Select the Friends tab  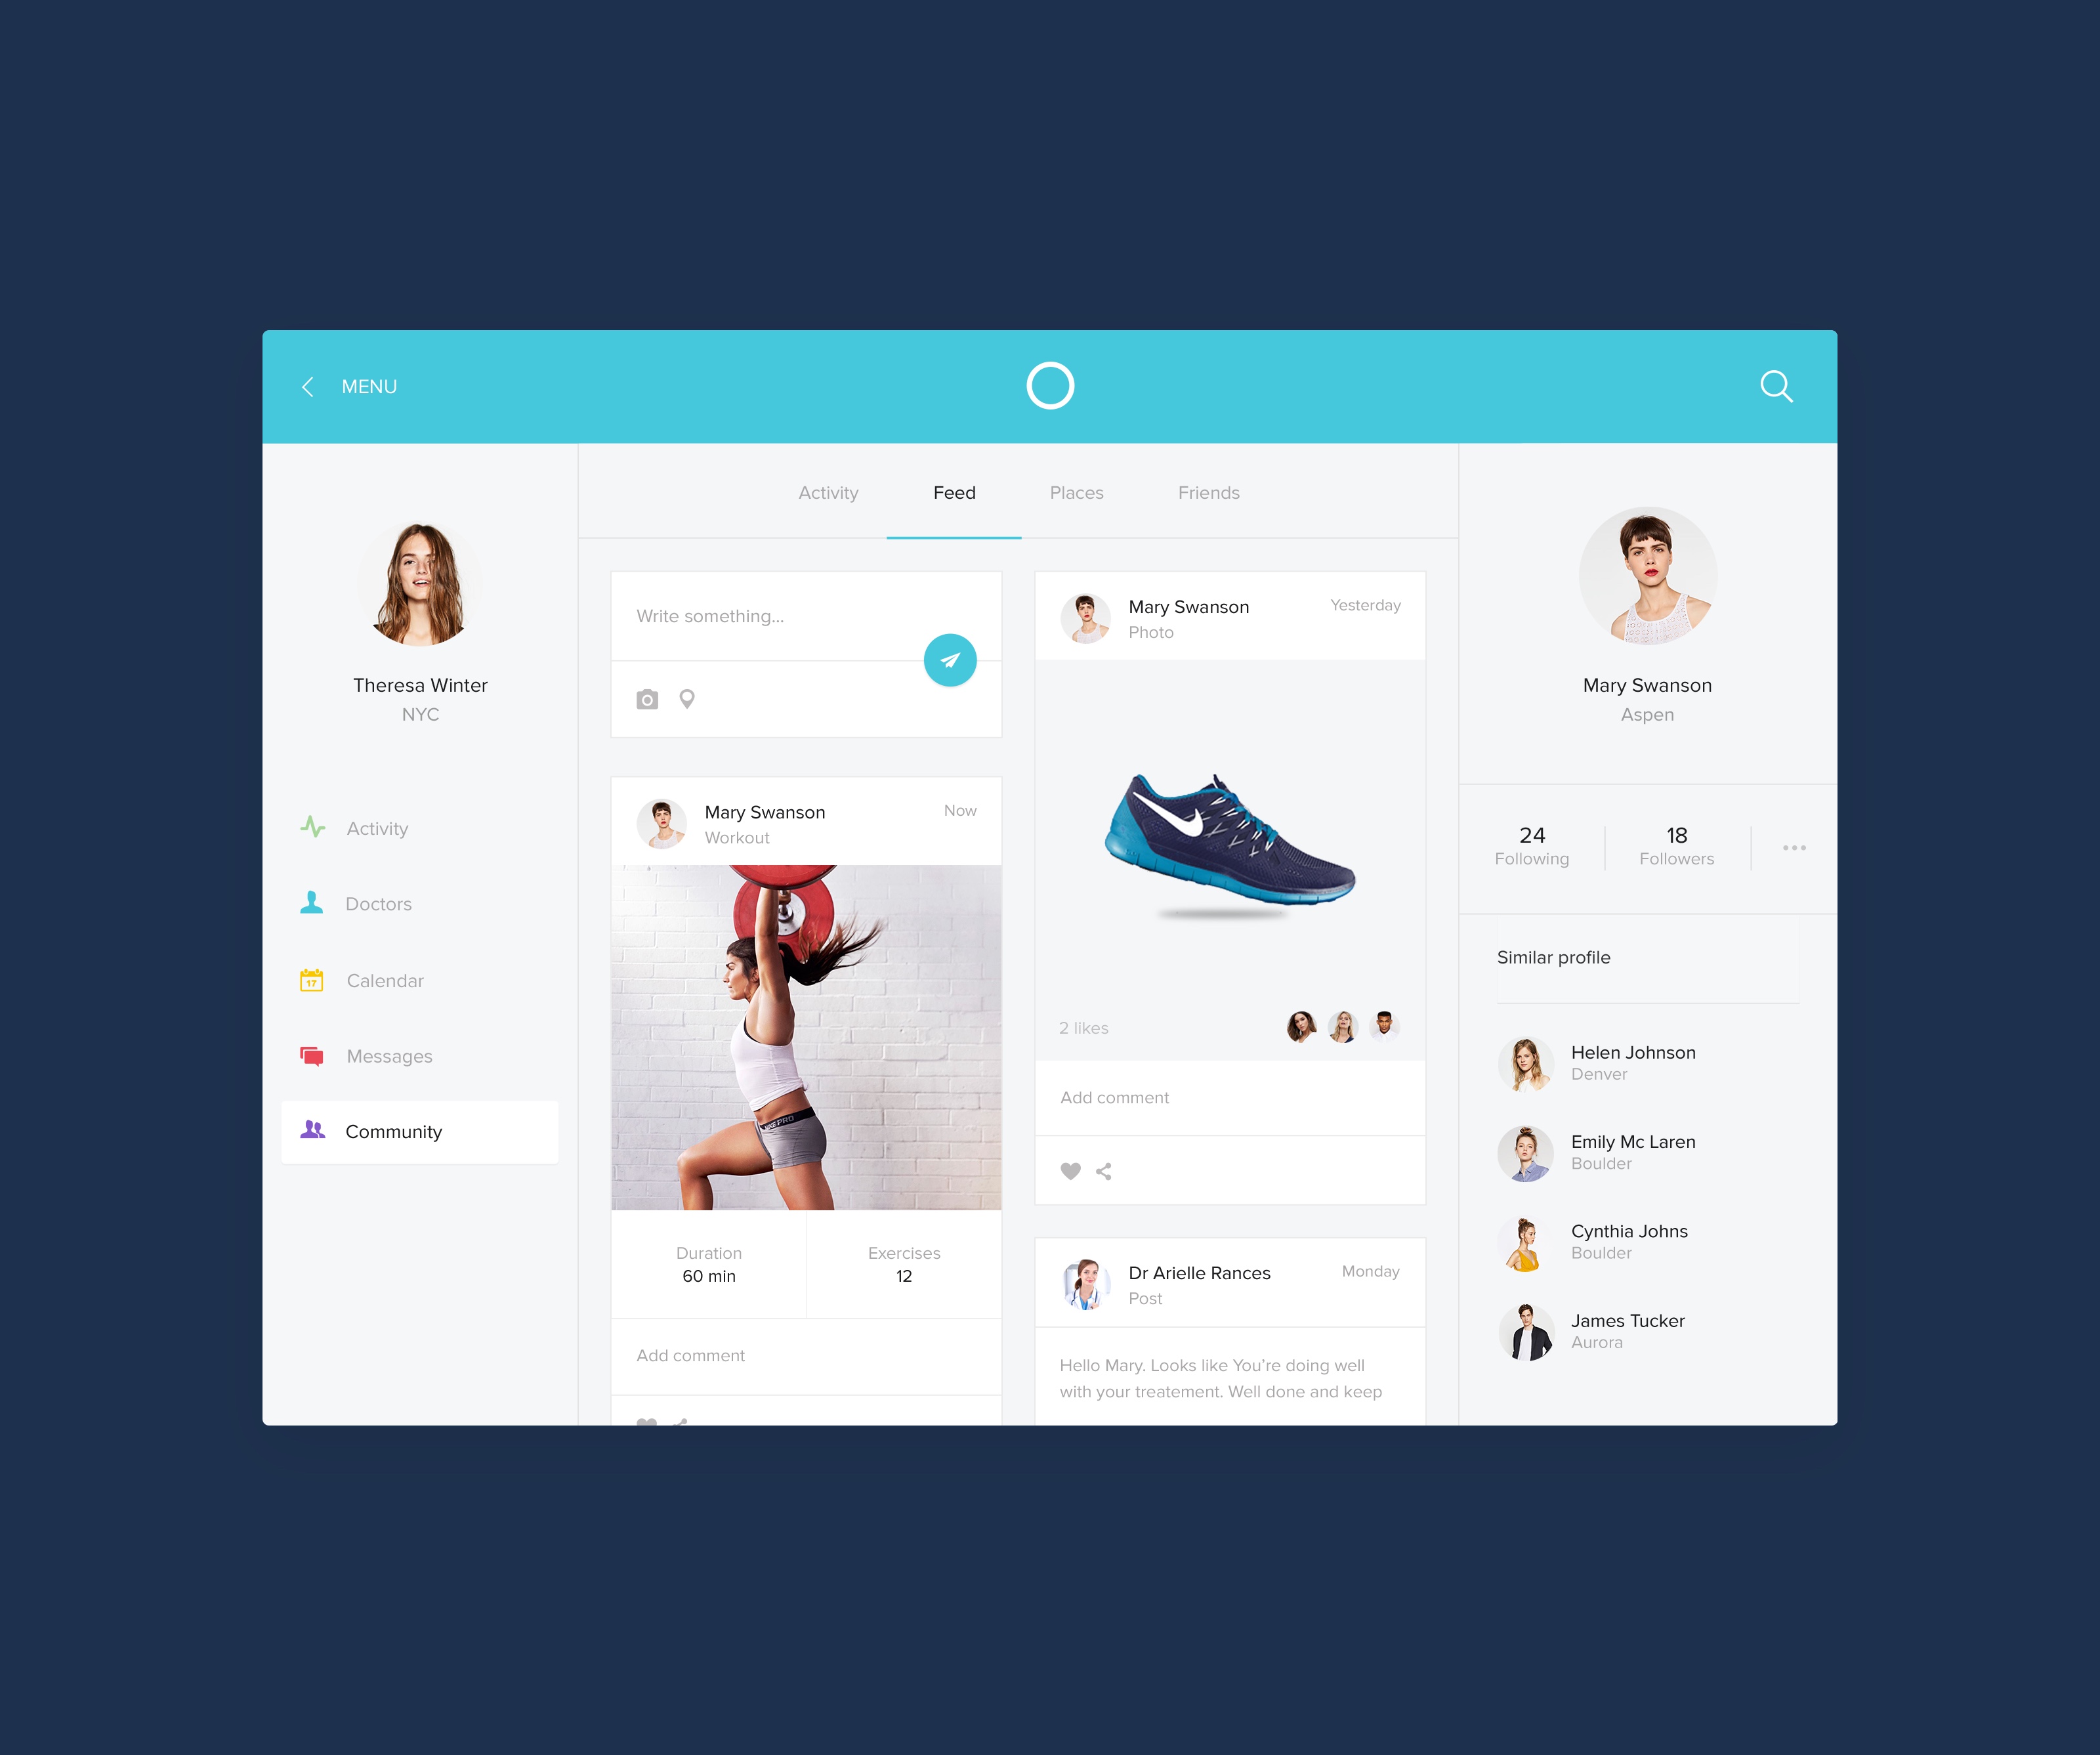[x=1209, y=492]
